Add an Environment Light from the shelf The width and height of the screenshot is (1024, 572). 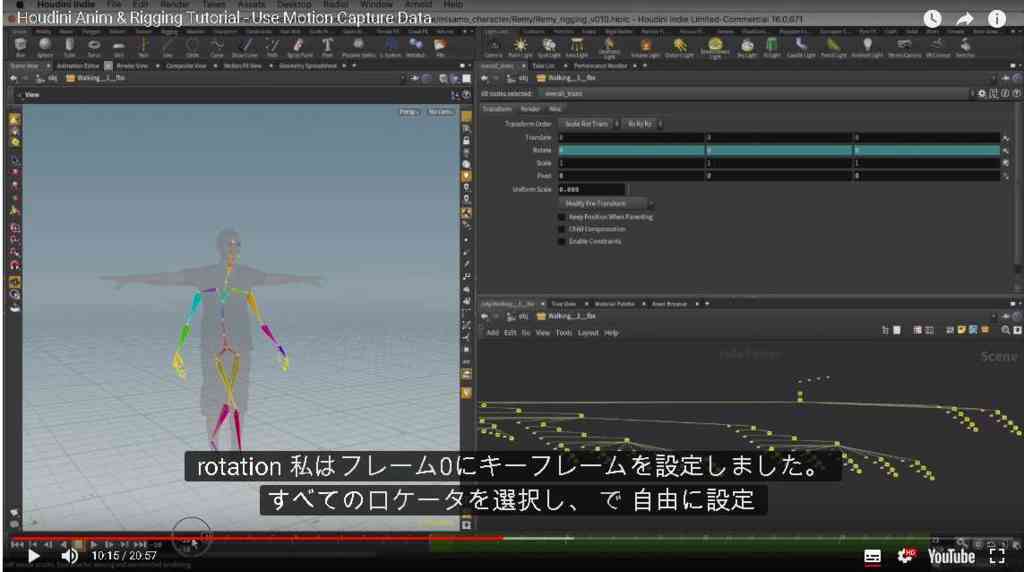(714, 47)
